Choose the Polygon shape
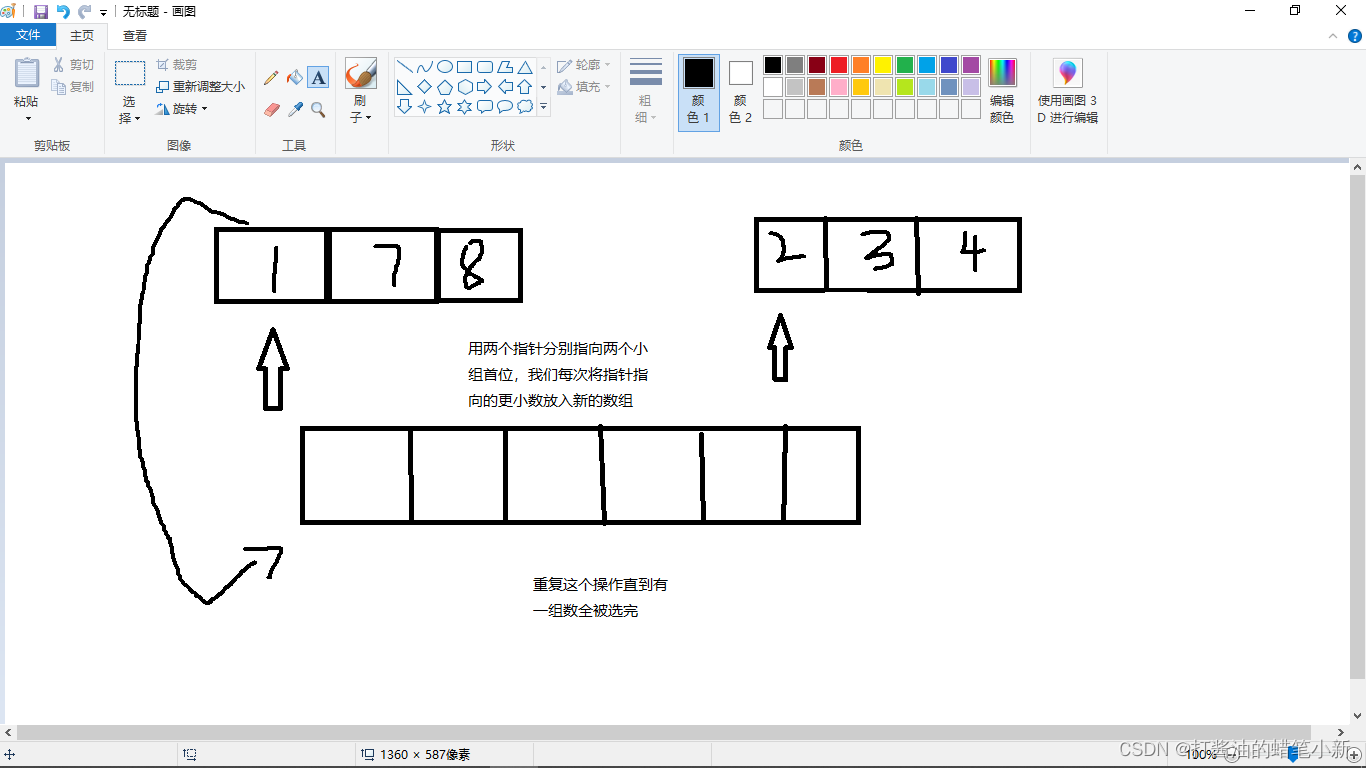Image resolution: width=1366 pixels, height=768 pixels. click(x=504, y=67)
